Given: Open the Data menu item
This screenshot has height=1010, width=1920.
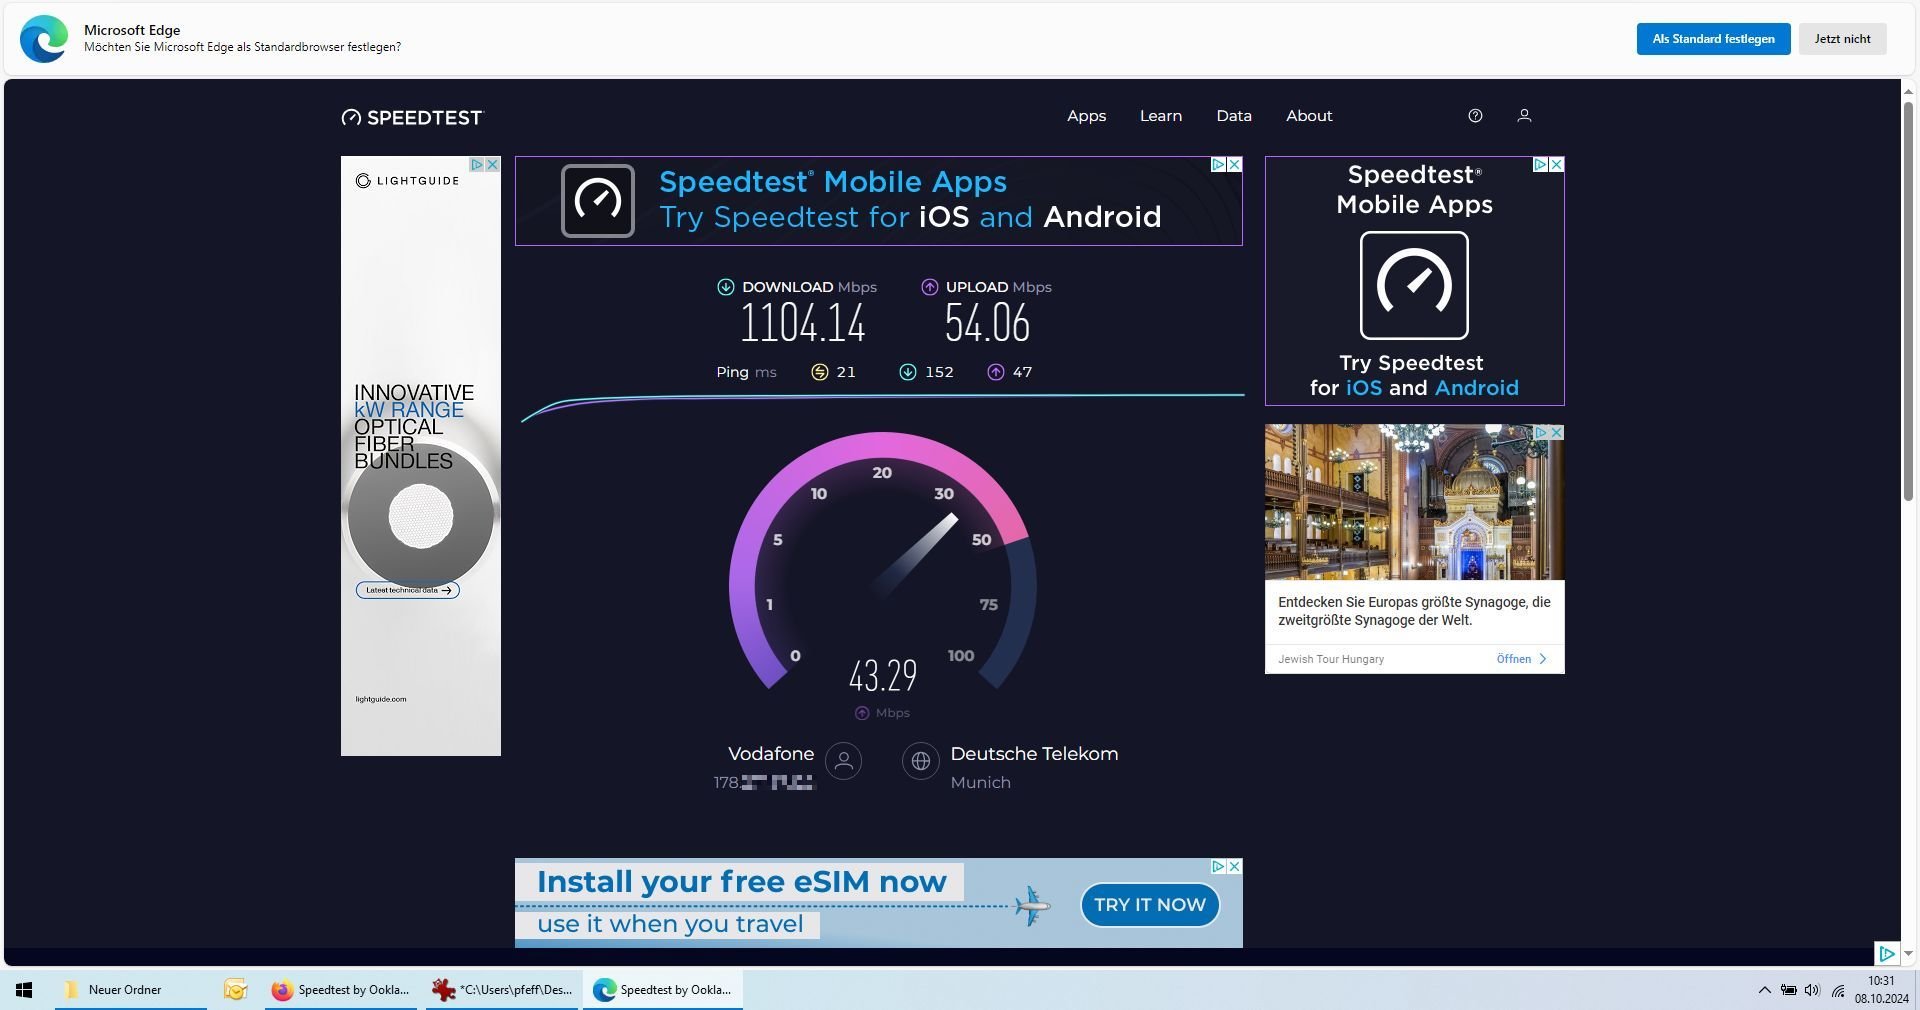Looking at the screenshot, I should pos(1233,116).
